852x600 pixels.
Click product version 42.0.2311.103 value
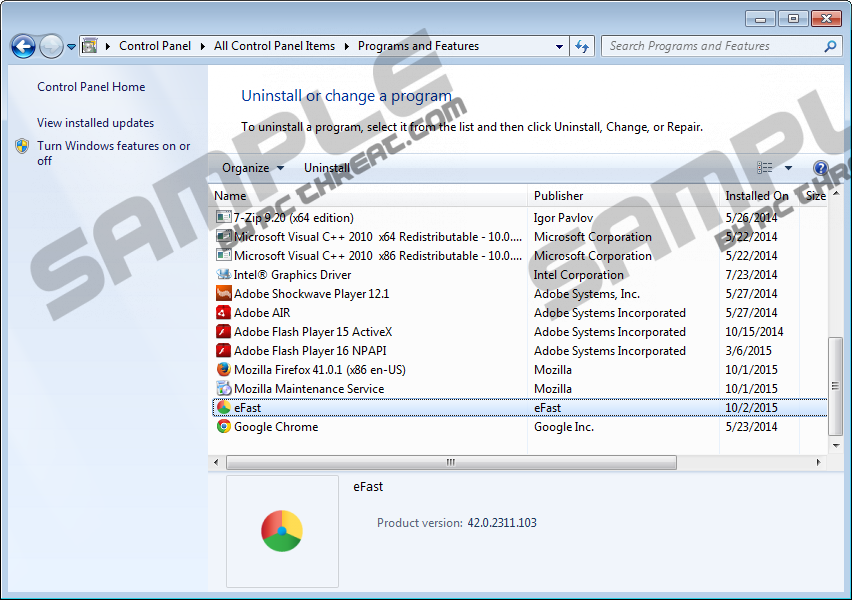[502, 523]
